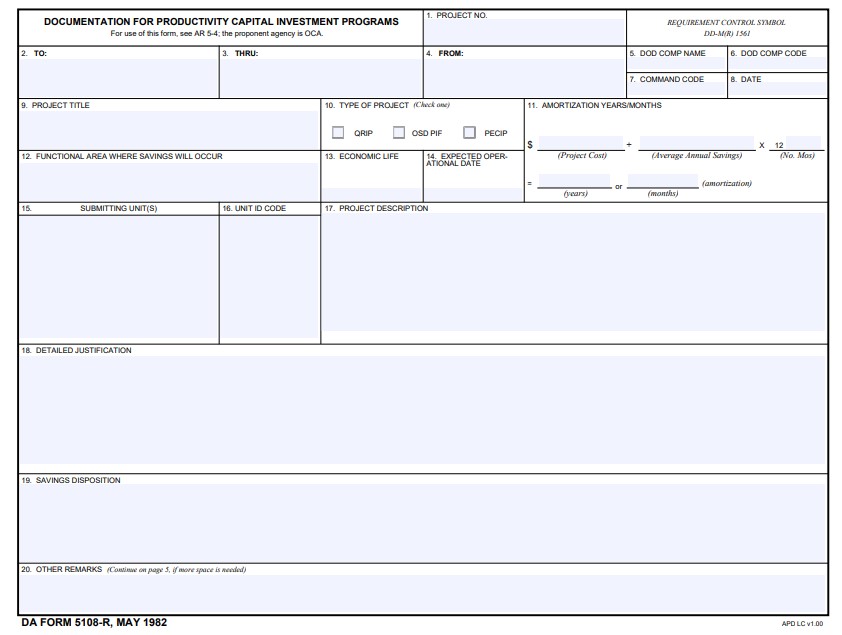Click the Functional Area Where Savings Will Occur field
842x635 pixels.
pyautogui.click(x=169, y=181)
